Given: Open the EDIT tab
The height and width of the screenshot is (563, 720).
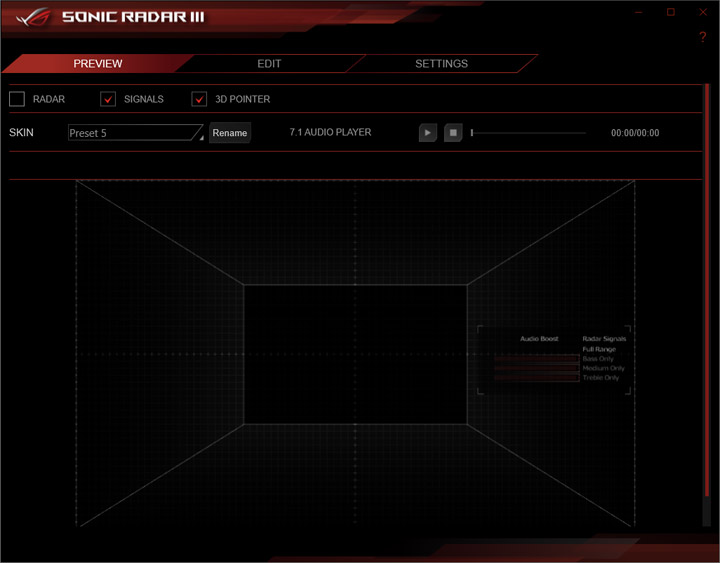Looking at the screenshot, I should tap(269, 63).
